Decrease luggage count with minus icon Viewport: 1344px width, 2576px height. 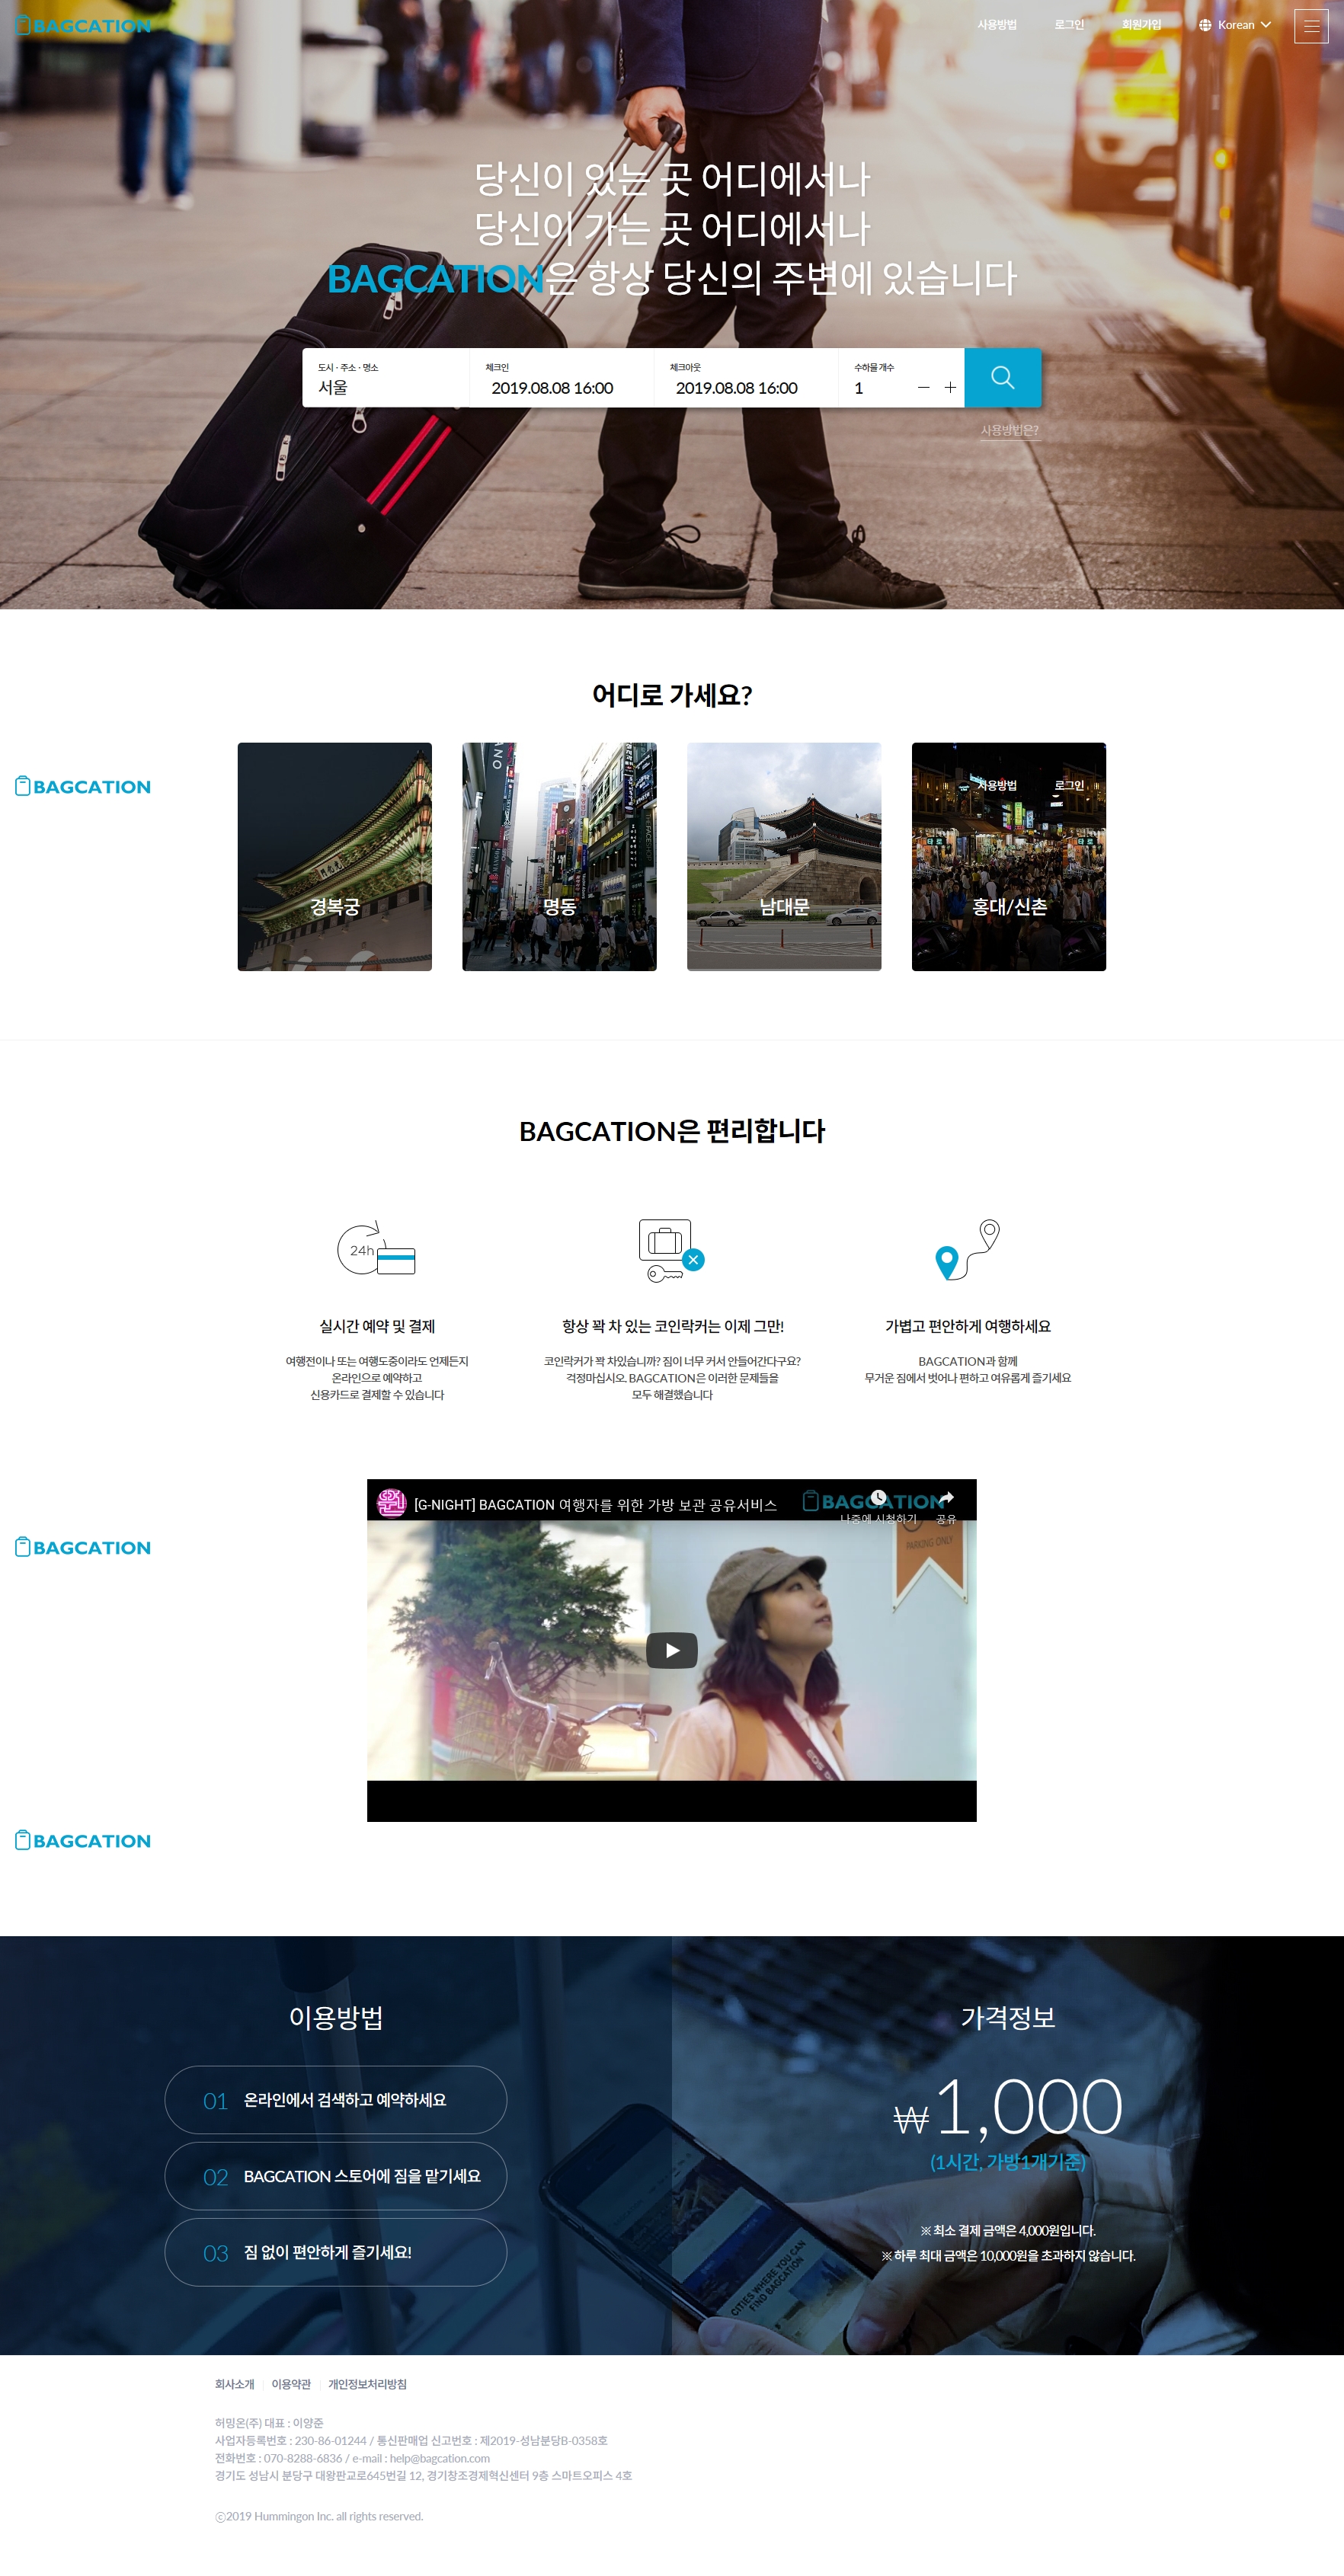pyautogui.click(x=923, y=387)
